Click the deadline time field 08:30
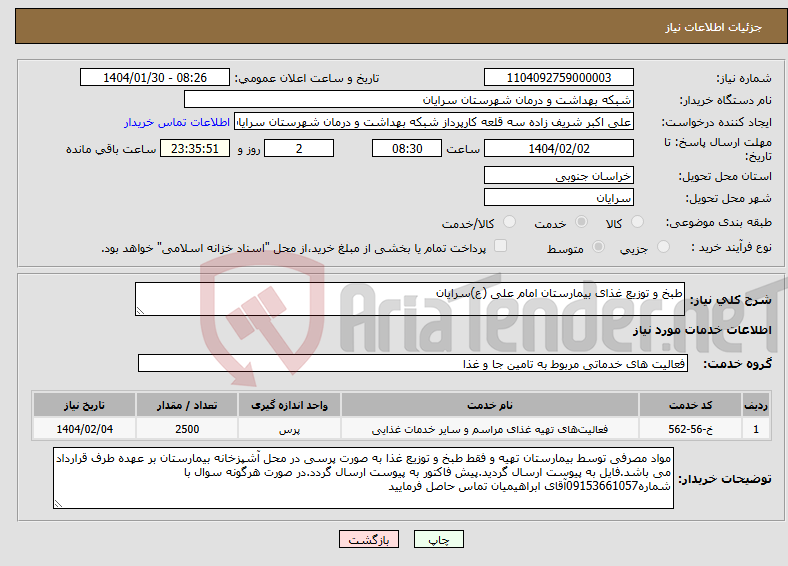The height and width of the screenshot is (566, 788). pyautogui.click(x=407, y=148)
